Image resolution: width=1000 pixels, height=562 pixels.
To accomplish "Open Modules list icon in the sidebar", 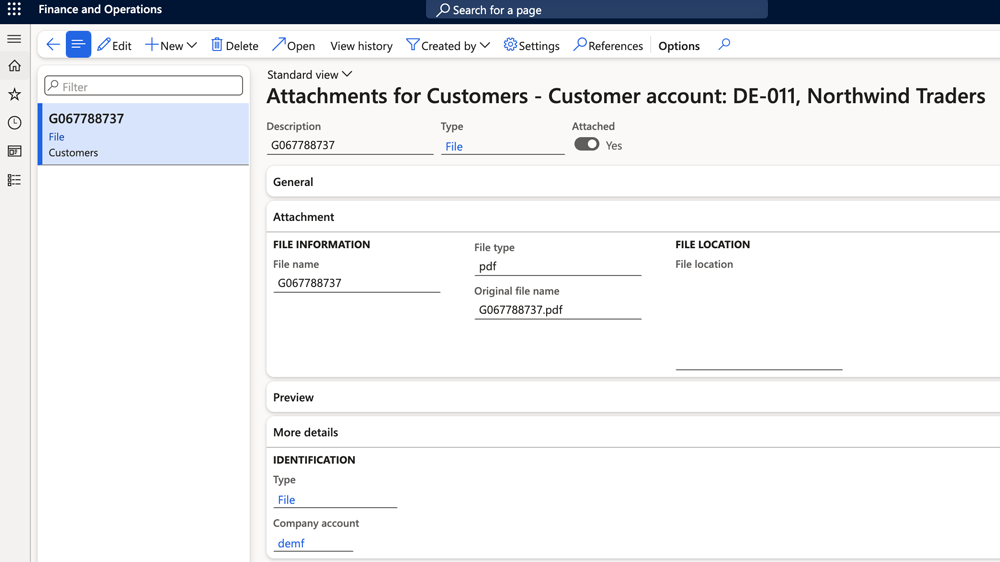I will [14, 180].
